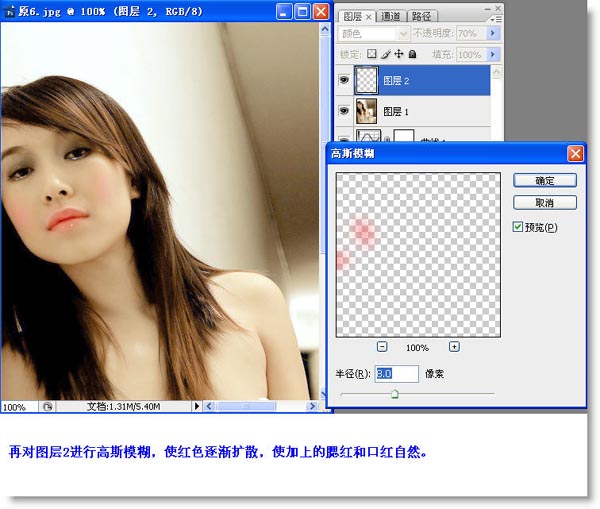This screenshot has height=509, width=600.
Task: Click the document window title icon
Action: pyautogui.click(x=9, y=11)
